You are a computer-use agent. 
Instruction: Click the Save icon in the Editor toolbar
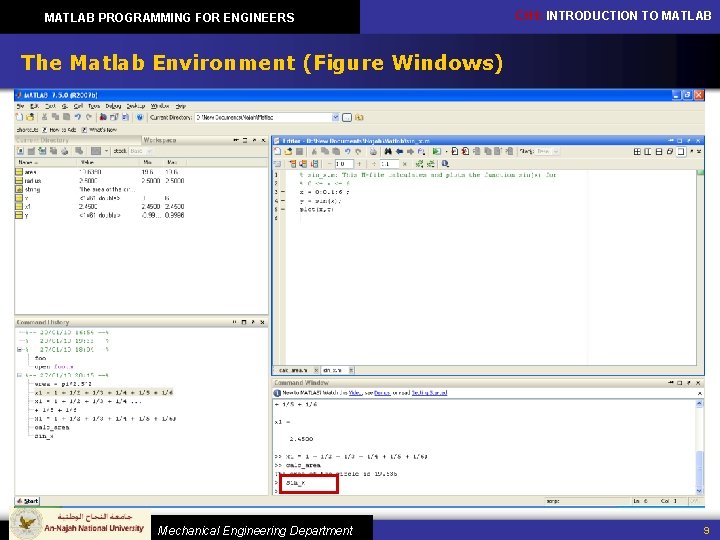tap(299, 152)
